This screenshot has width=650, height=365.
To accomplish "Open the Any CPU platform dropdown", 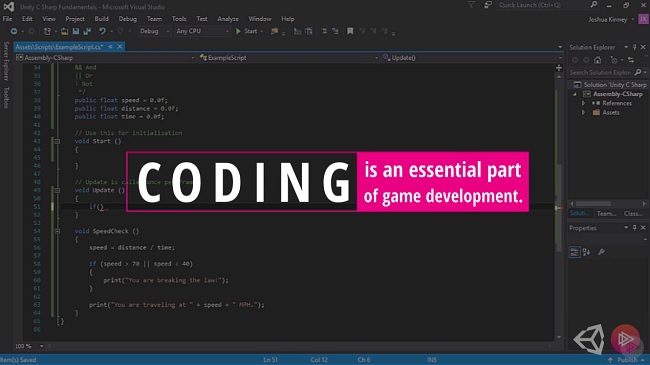I will 202,31.
